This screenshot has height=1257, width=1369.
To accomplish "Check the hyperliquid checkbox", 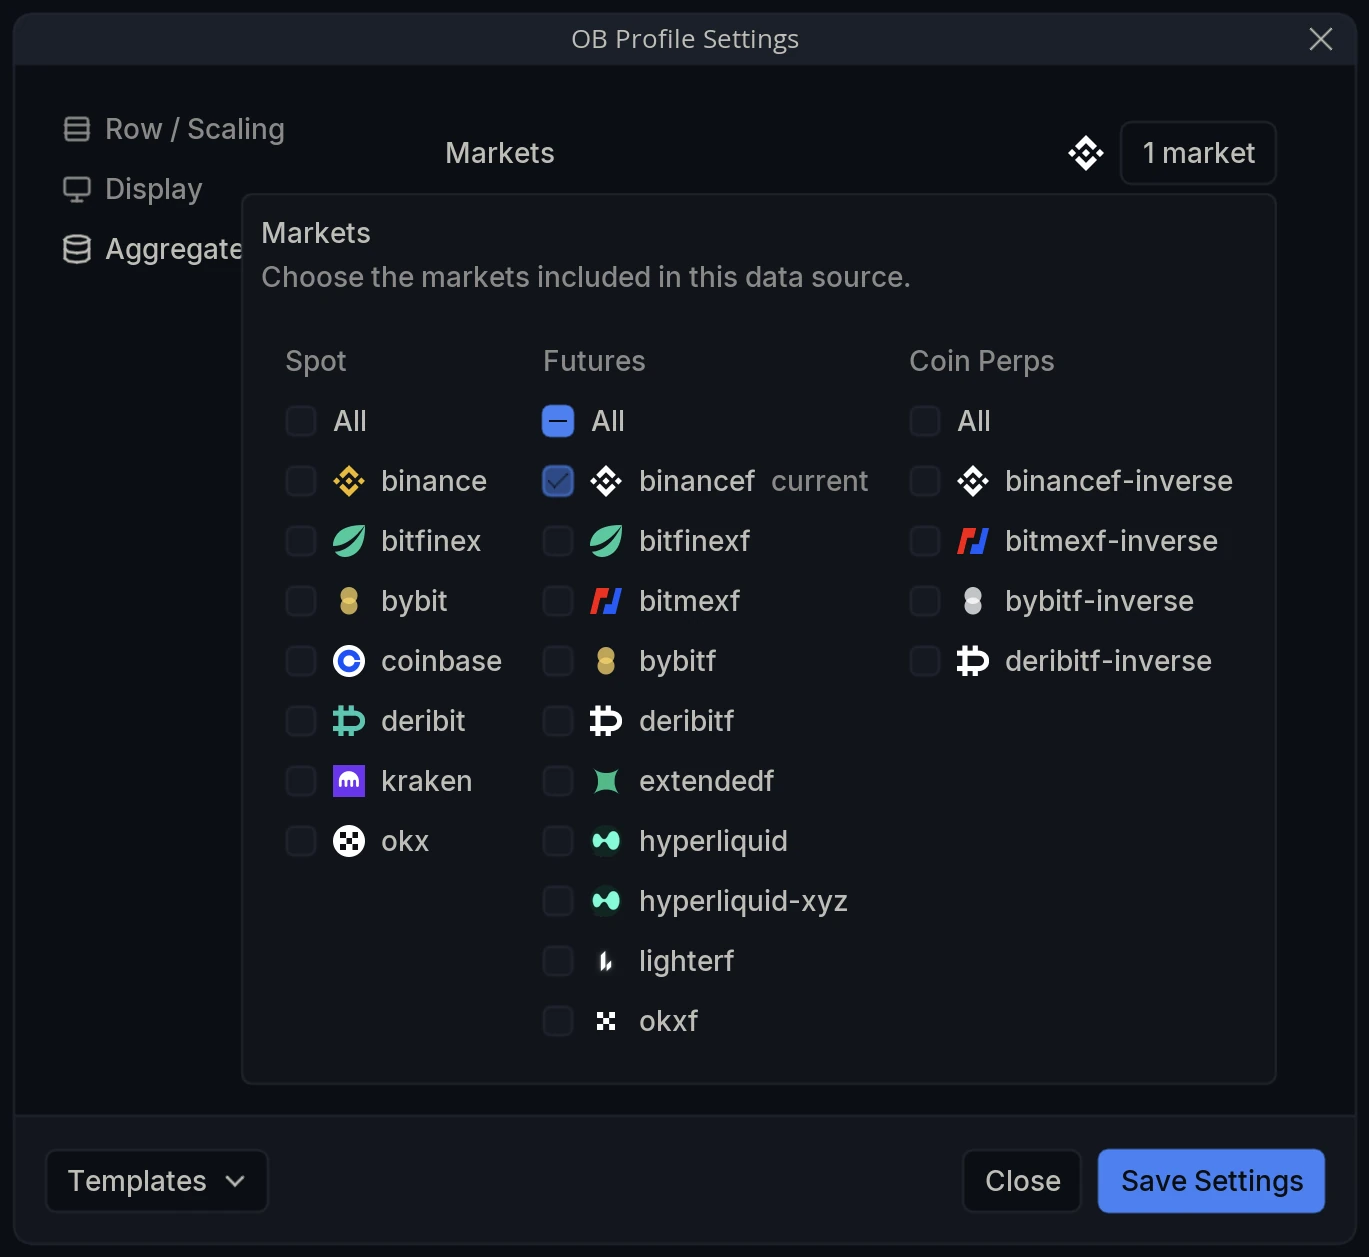I will (x=558, y=841).
